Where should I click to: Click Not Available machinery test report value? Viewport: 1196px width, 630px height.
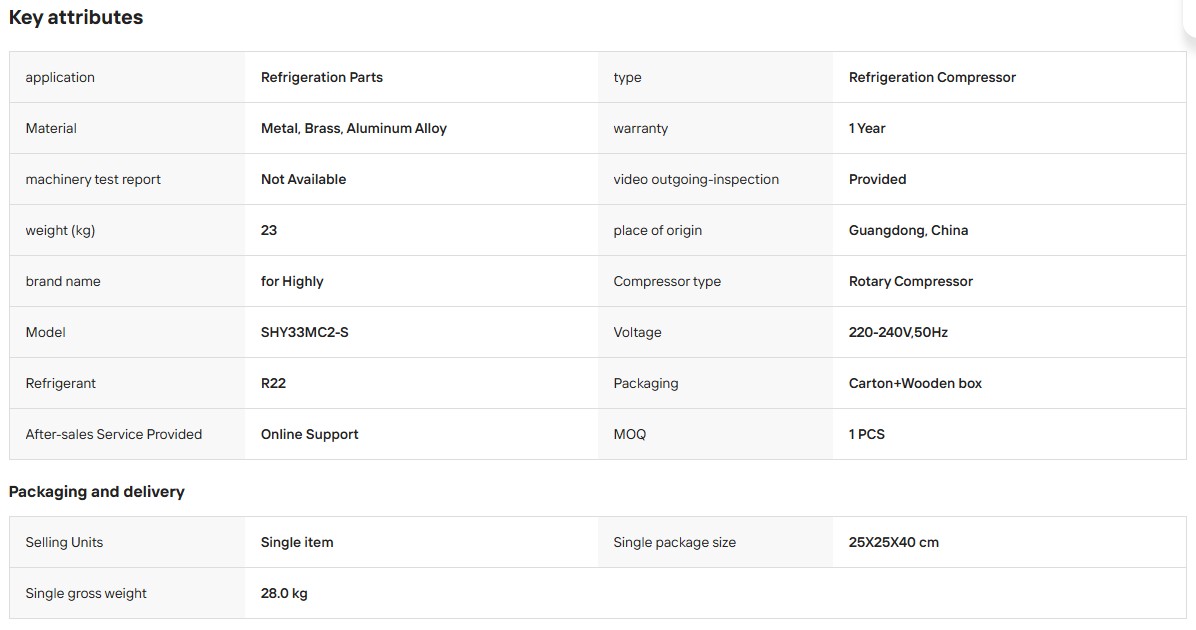304,179
